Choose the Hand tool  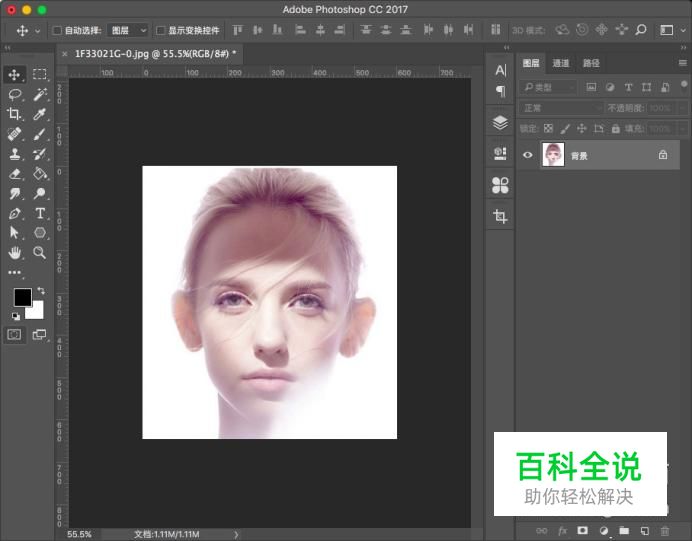(15, 252)
